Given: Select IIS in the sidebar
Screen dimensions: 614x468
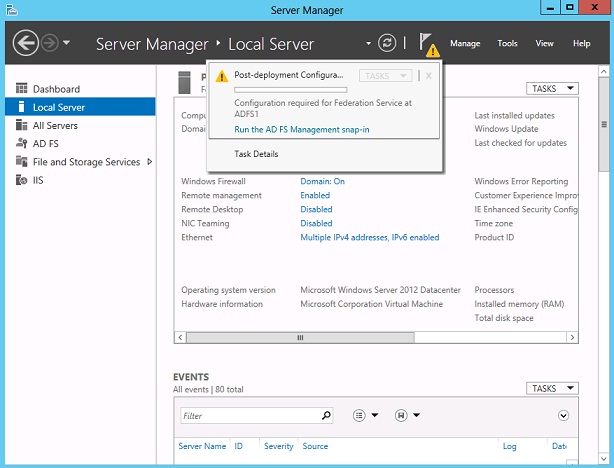Looking at the screenshot, I should coord(80,180).
